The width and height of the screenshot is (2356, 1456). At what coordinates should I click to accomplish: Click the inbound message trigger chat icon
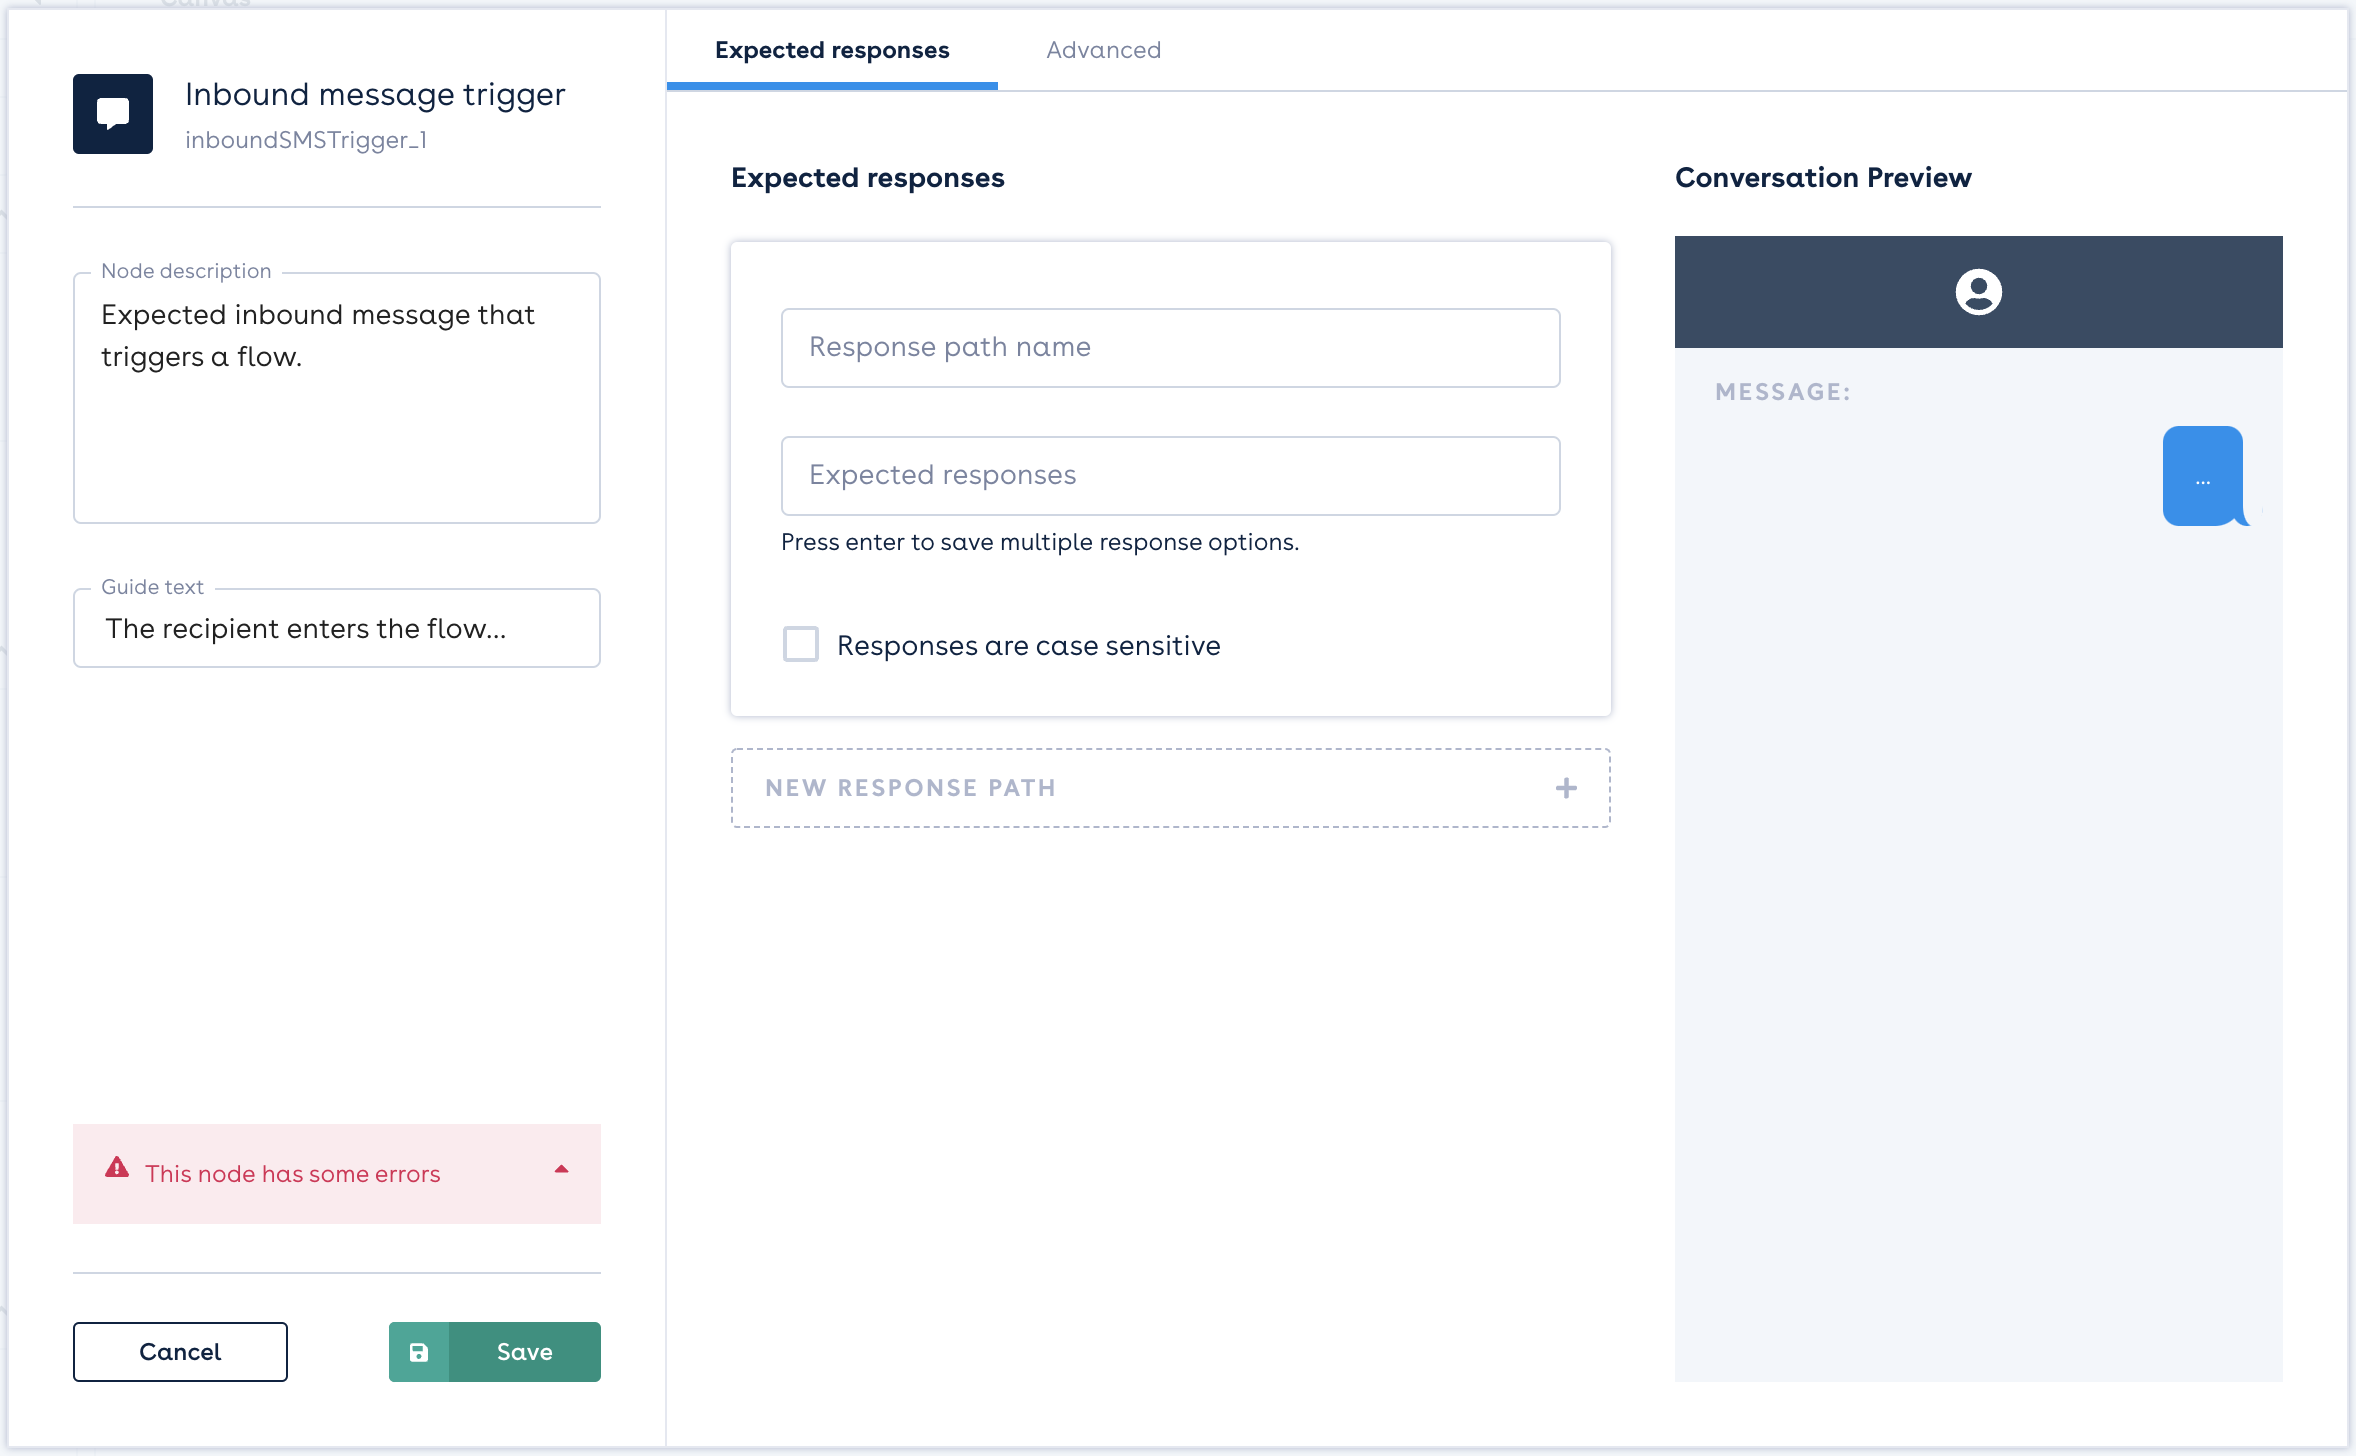click(113, 114)
